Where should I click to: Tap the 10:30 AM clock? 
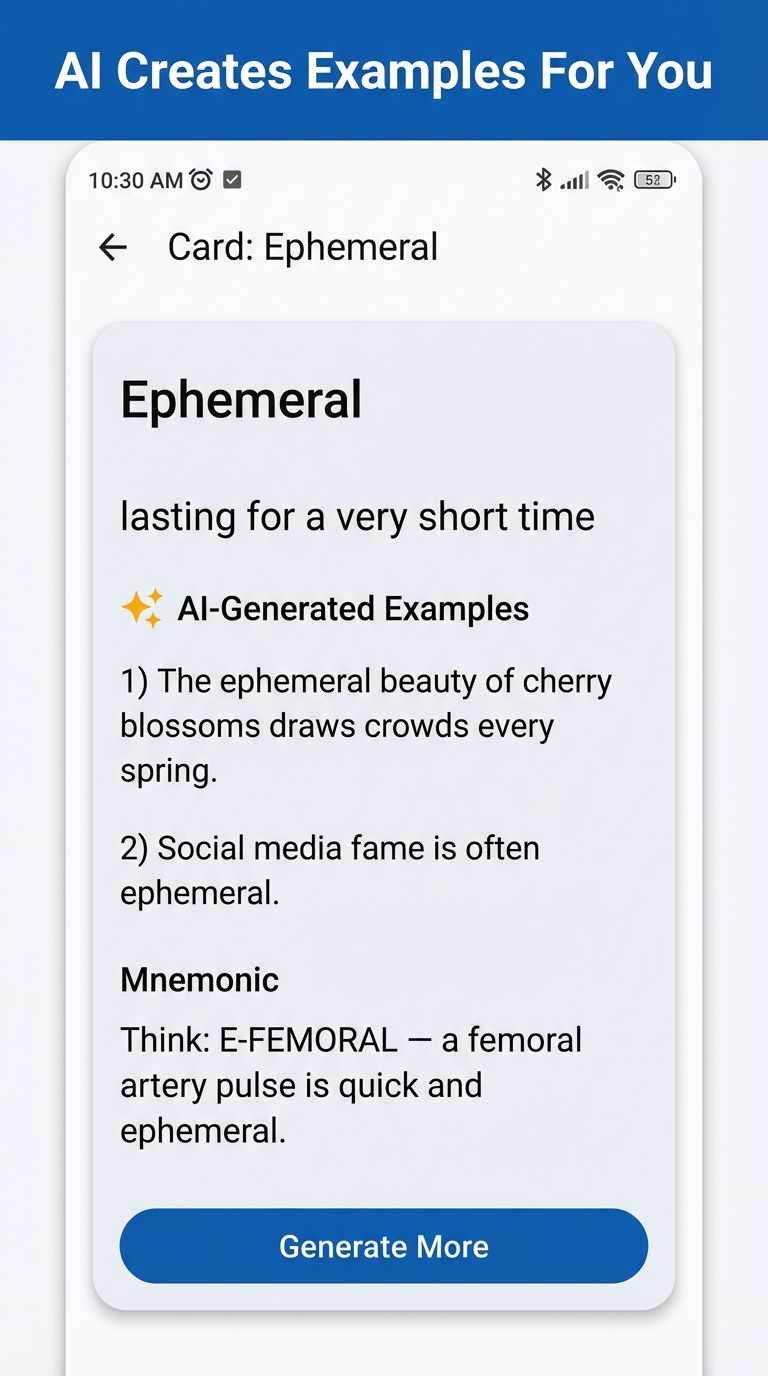(x=135, y=180)
